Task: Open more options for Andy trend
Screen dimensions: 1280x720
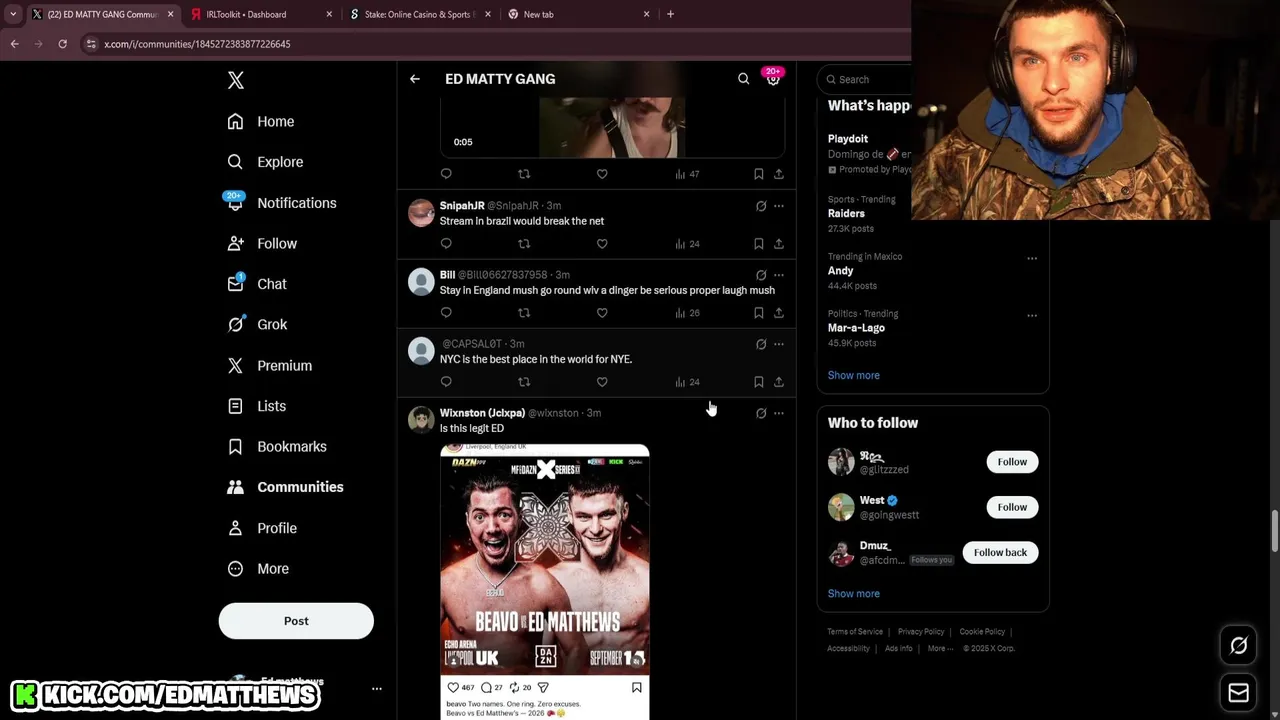Action: (x=1032, y=258)
